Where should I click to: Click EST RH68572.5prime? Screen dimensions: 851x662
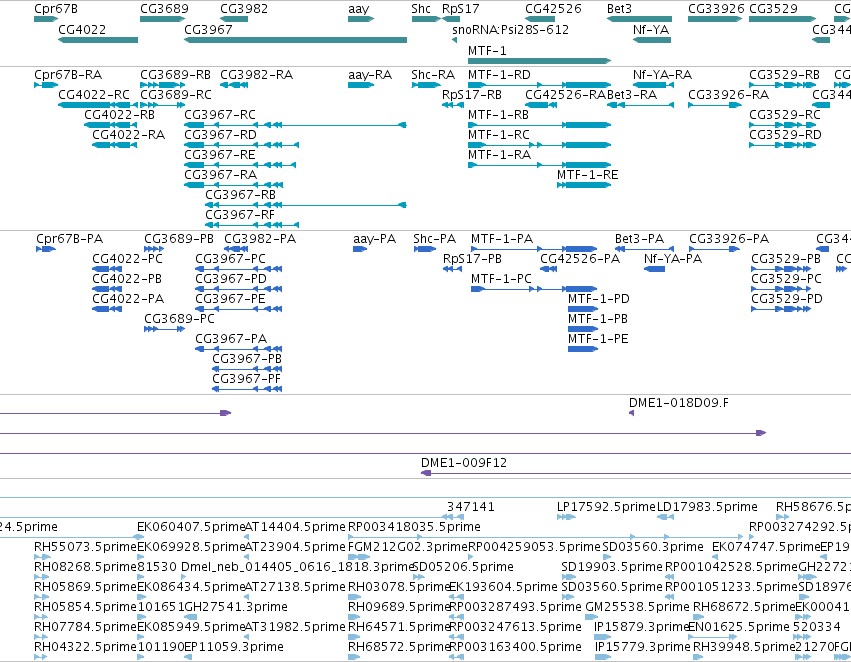coord(399,647)
